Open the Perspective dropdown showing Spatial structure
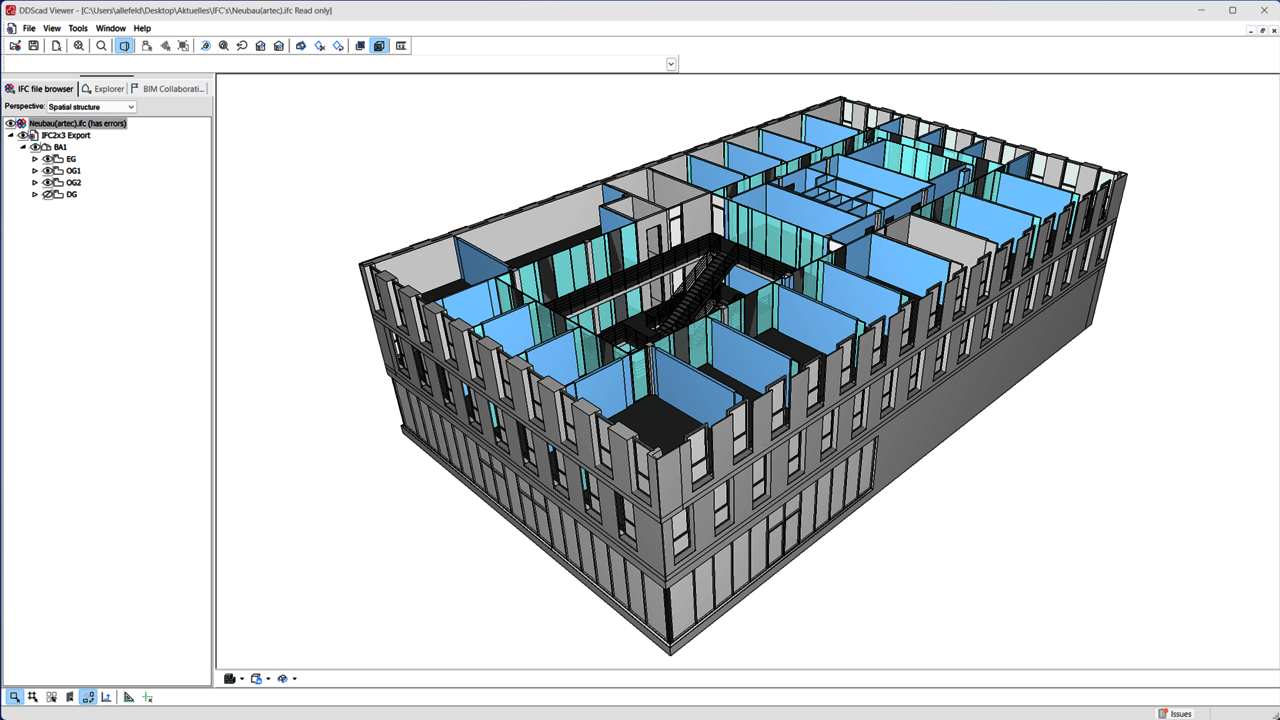1280x720 pixels. (x=91, y=107)
